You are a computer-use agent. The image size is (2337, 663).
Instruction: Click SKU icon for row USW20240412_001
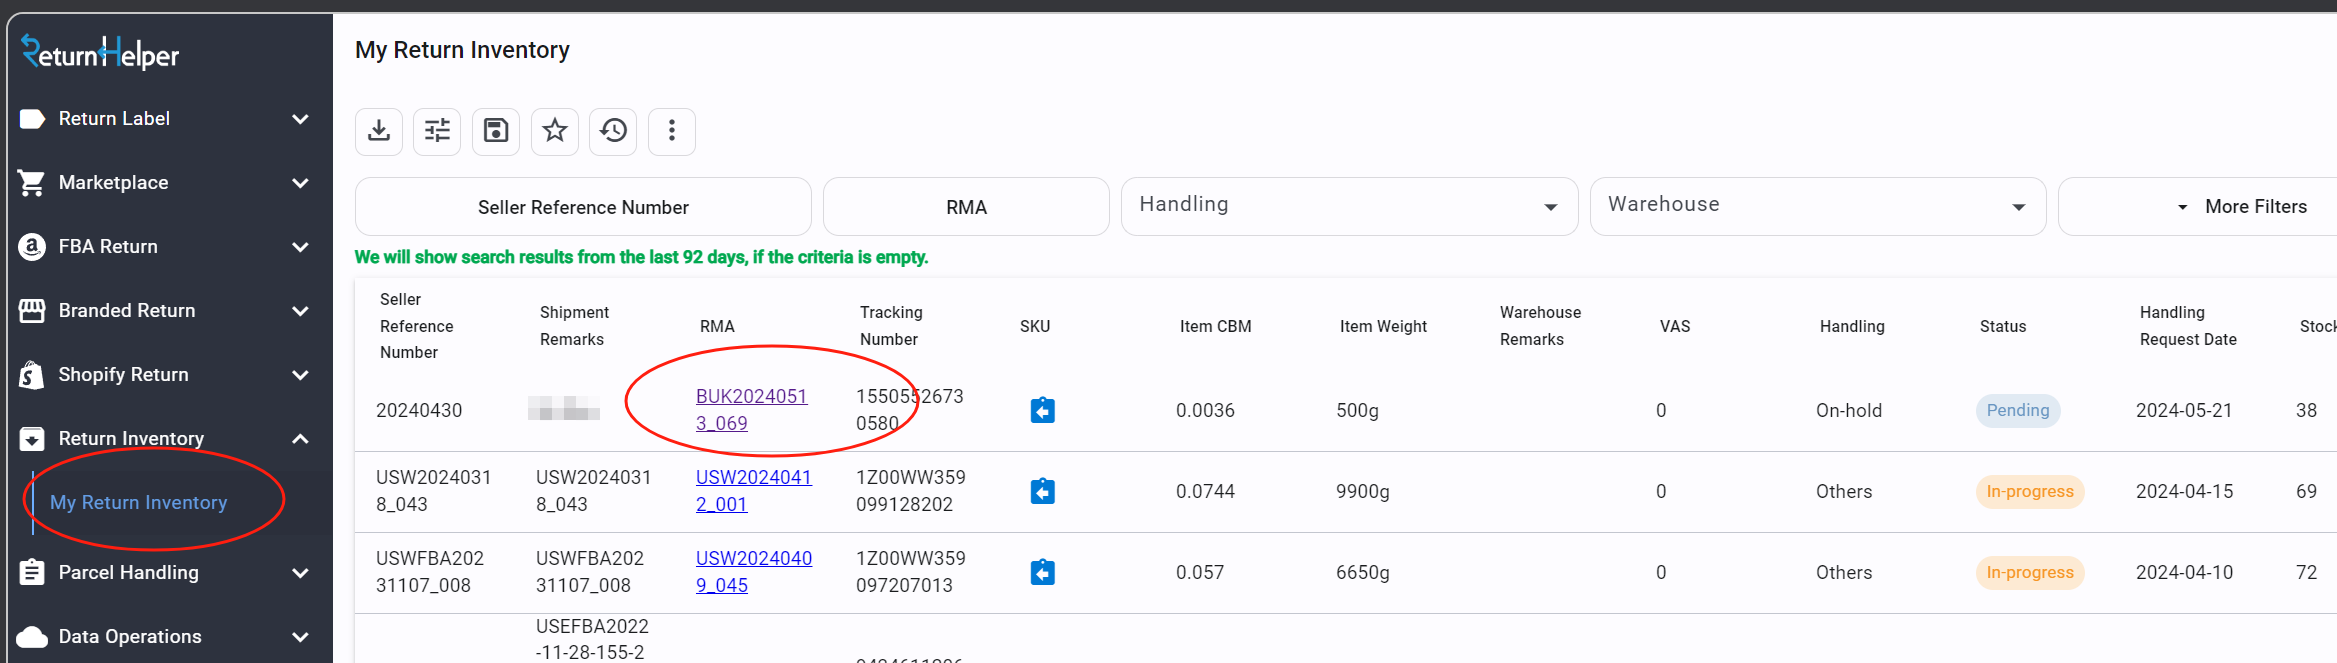[1042, 491]
